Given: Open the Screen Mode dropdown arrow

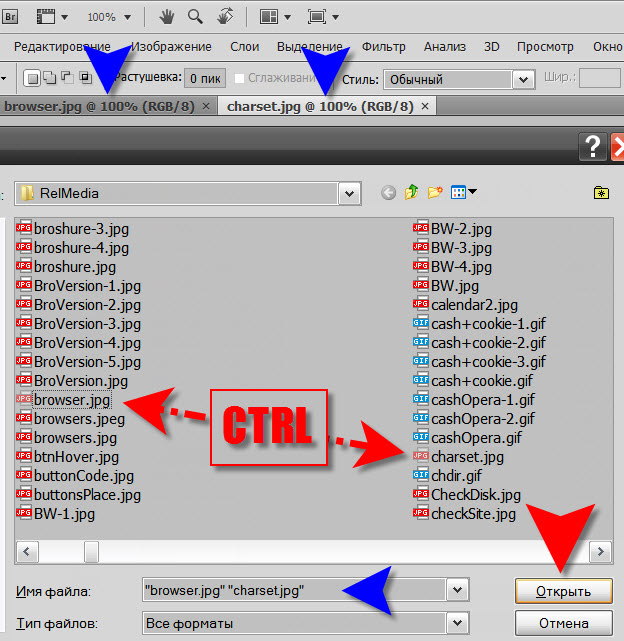Looking at the screenshot, I should [336, 17].
